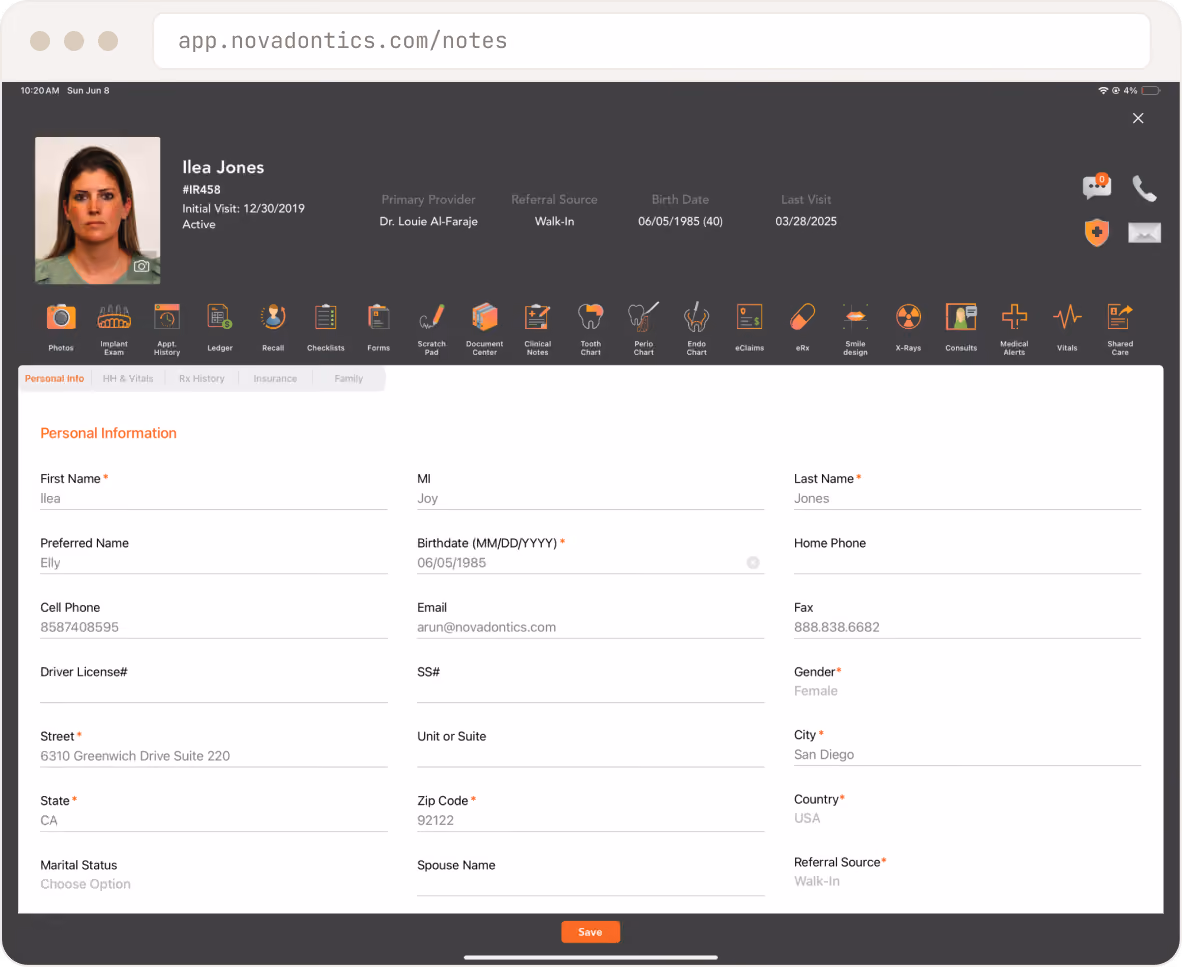The width and height of the screenshot is (1182, 967).
Task: Click the State field showing CA
Action: coord(213,821)
